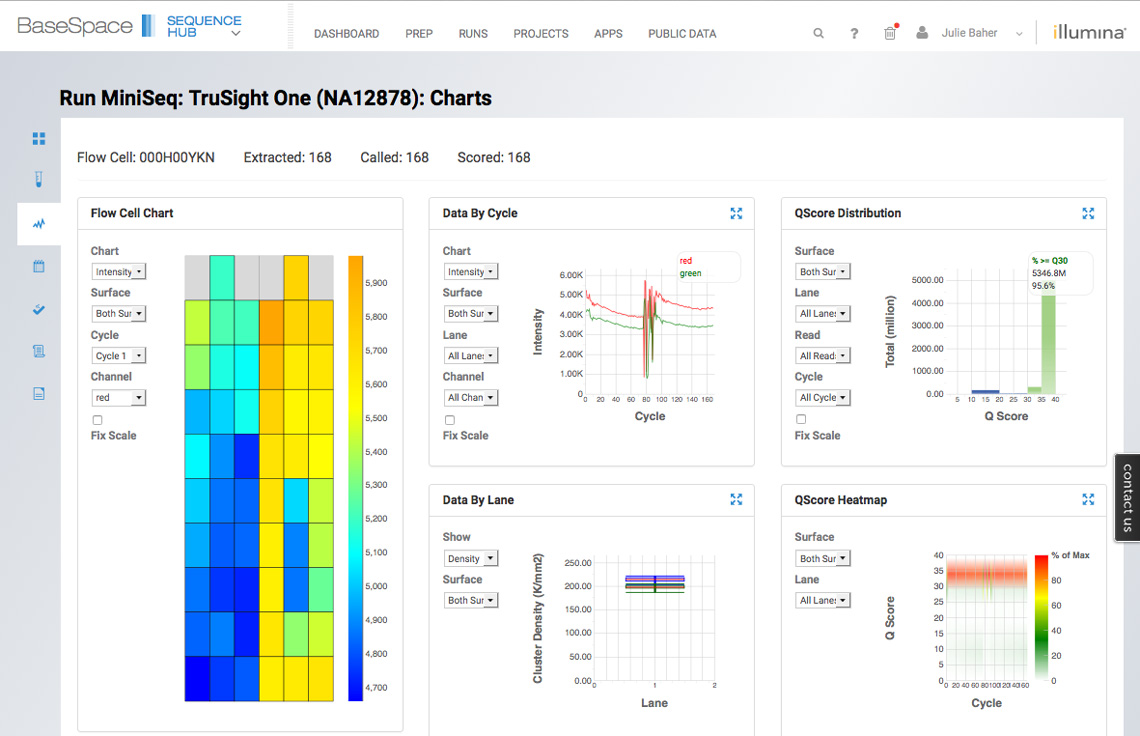This screenshot has width=1140, height=736.
Task: Open the Cycle 1 dropdown
Action: click(x=119, y=356)
